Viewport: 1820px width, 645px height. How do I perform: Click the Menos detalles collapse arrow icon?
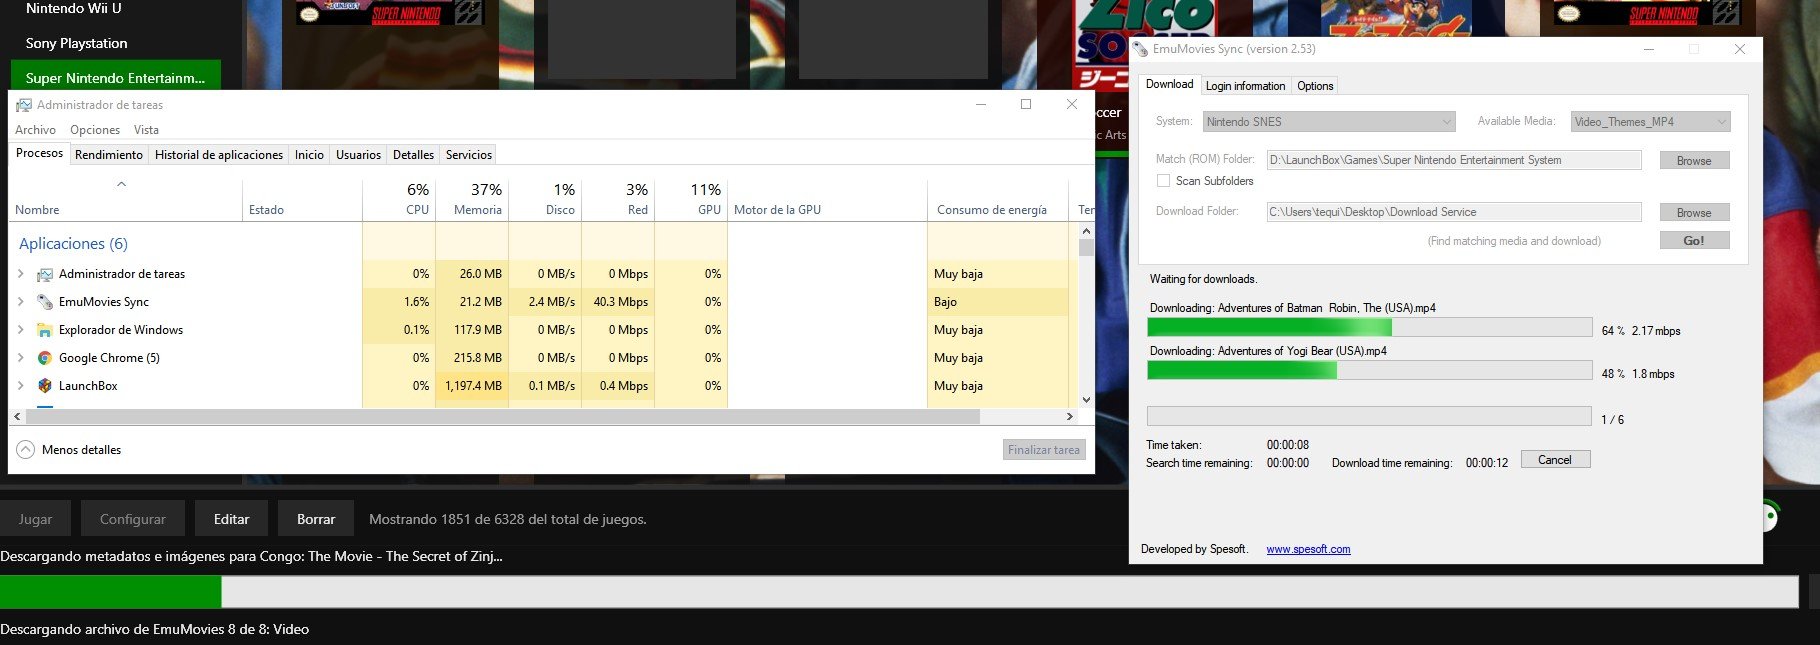coord(25,450)
